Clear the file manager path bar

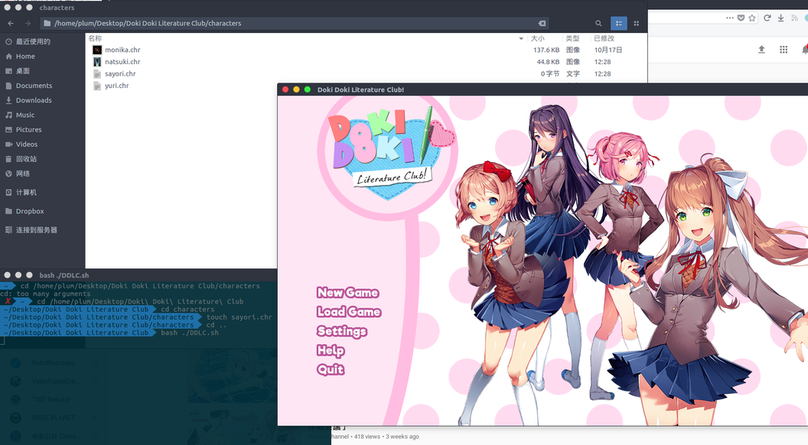click(x=542, y=23)
